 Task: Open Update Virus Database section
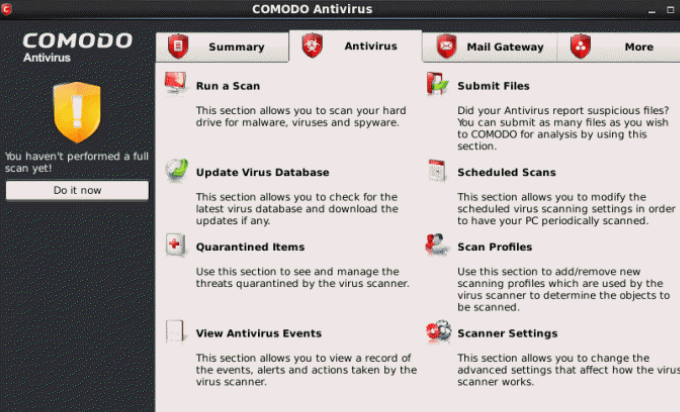pyautogui.click(x=262, y=172)
